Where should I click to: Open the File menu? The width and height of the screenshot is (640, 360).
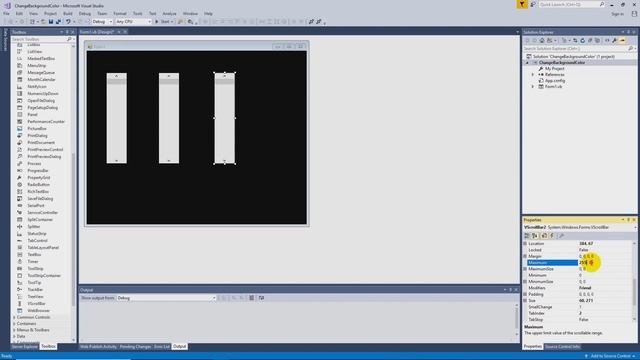6,13
